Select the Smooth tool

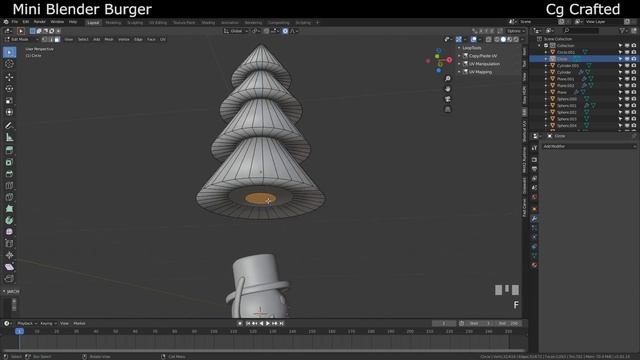click(x=9, y=232)
